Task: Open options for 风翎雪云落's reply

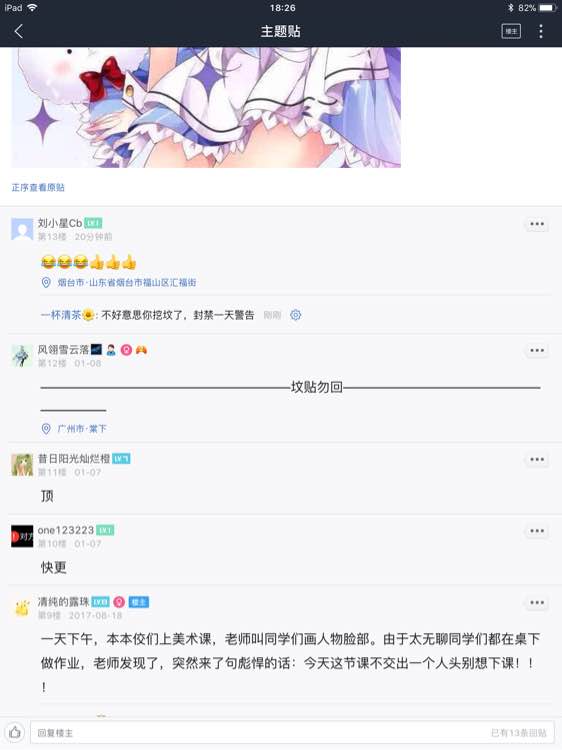Action: (537, 350)
